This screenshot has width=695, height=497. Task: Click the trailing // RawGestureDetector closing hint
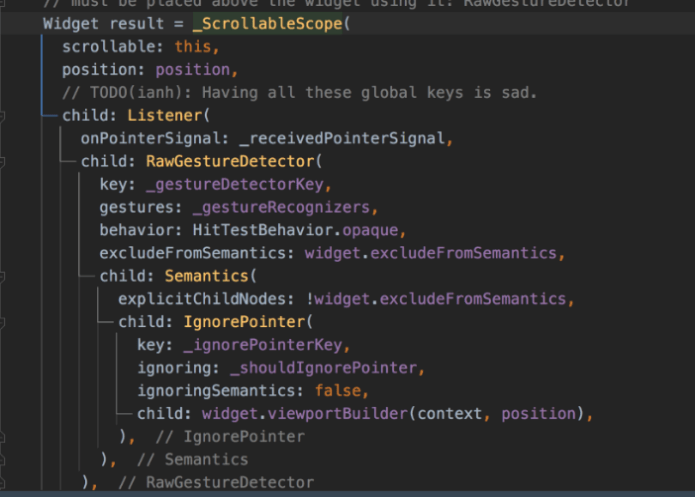click(216, 482)
